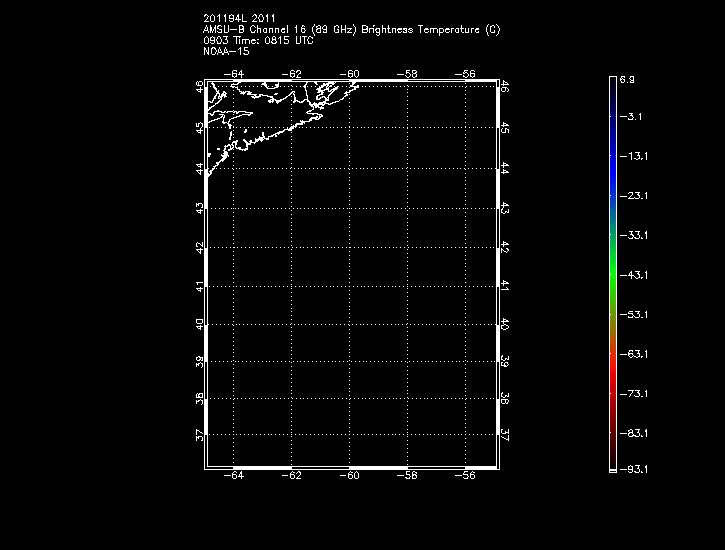
Task: Select the 6.9 colorbar maximum label
Action: (x=627, y=78)
